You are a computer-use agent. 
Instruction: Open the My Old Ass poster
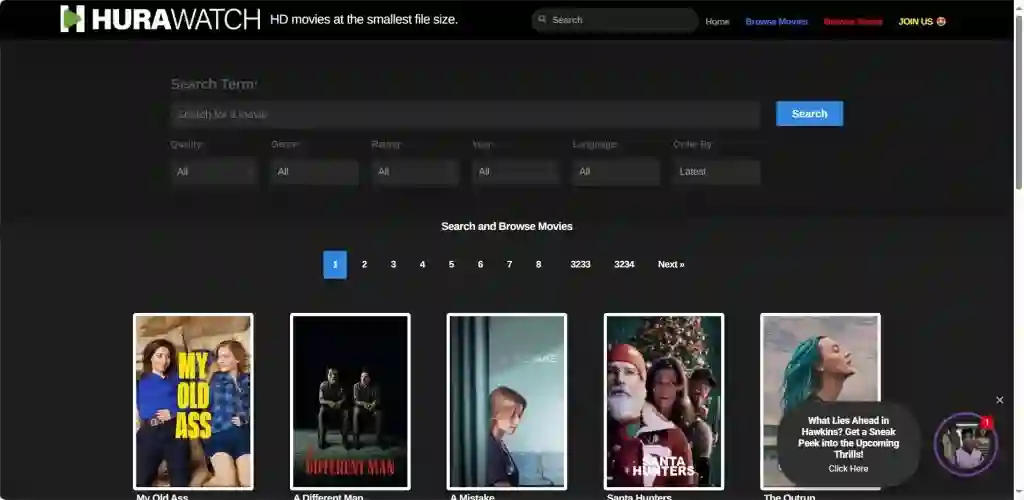[x=193, y=401]
